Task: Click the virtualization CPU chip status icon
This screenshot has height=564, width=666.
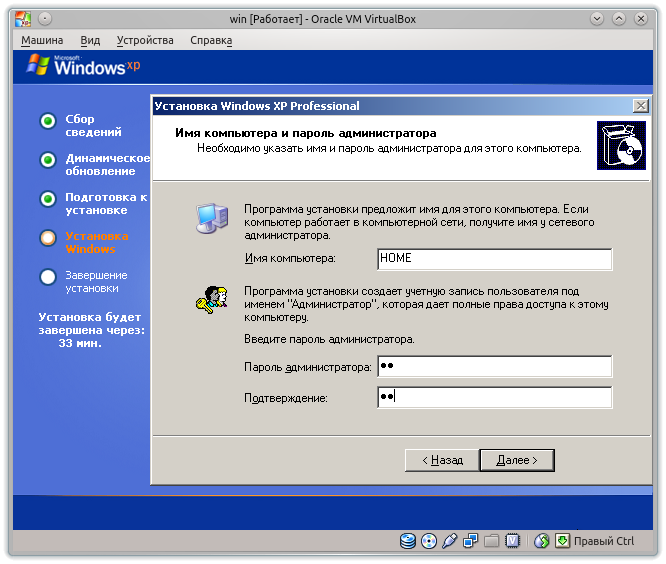Action: click(512, 541)
